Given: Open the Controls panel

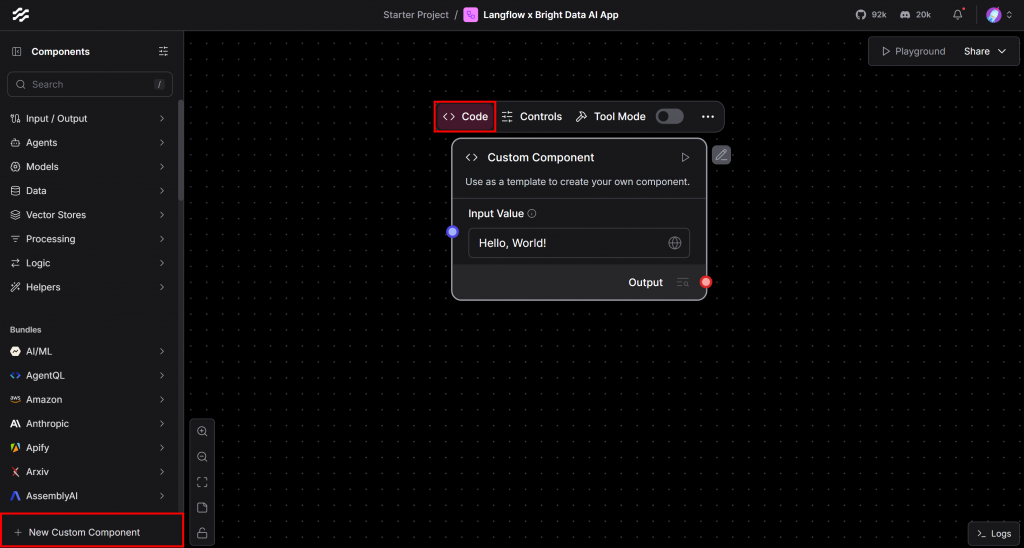Looking at the screenshot, I should coord(532,117).
